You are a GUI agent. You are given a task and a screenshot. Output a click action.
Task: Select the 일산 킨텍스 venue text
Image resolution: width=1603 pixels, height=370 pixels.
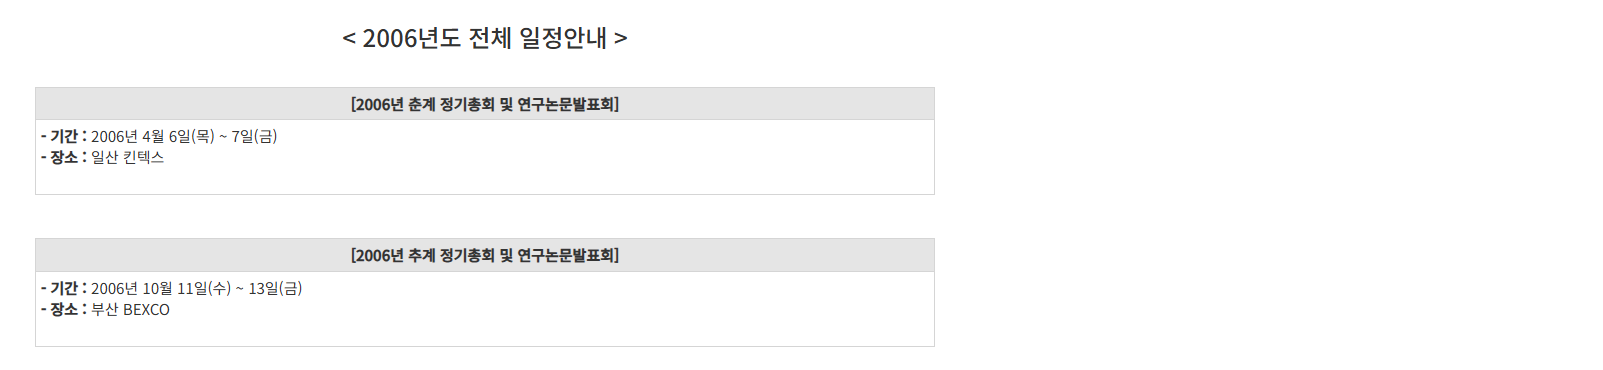tap(127, 157)
